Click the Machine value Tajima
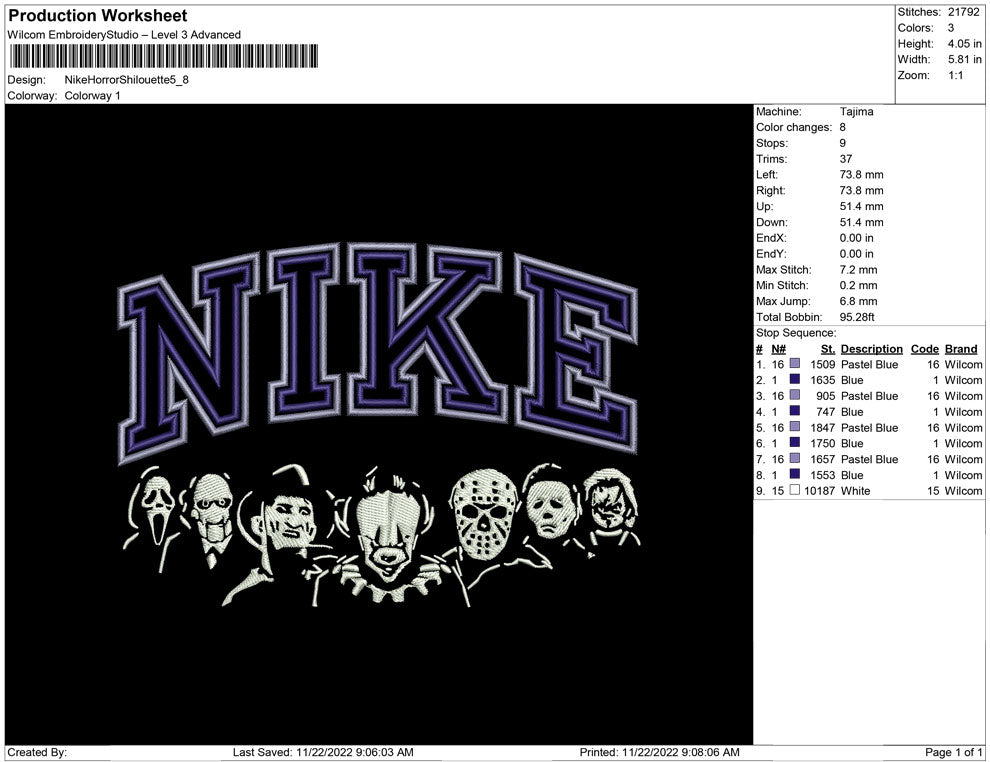Screen dimensions: 990x762 coord(857,111)
